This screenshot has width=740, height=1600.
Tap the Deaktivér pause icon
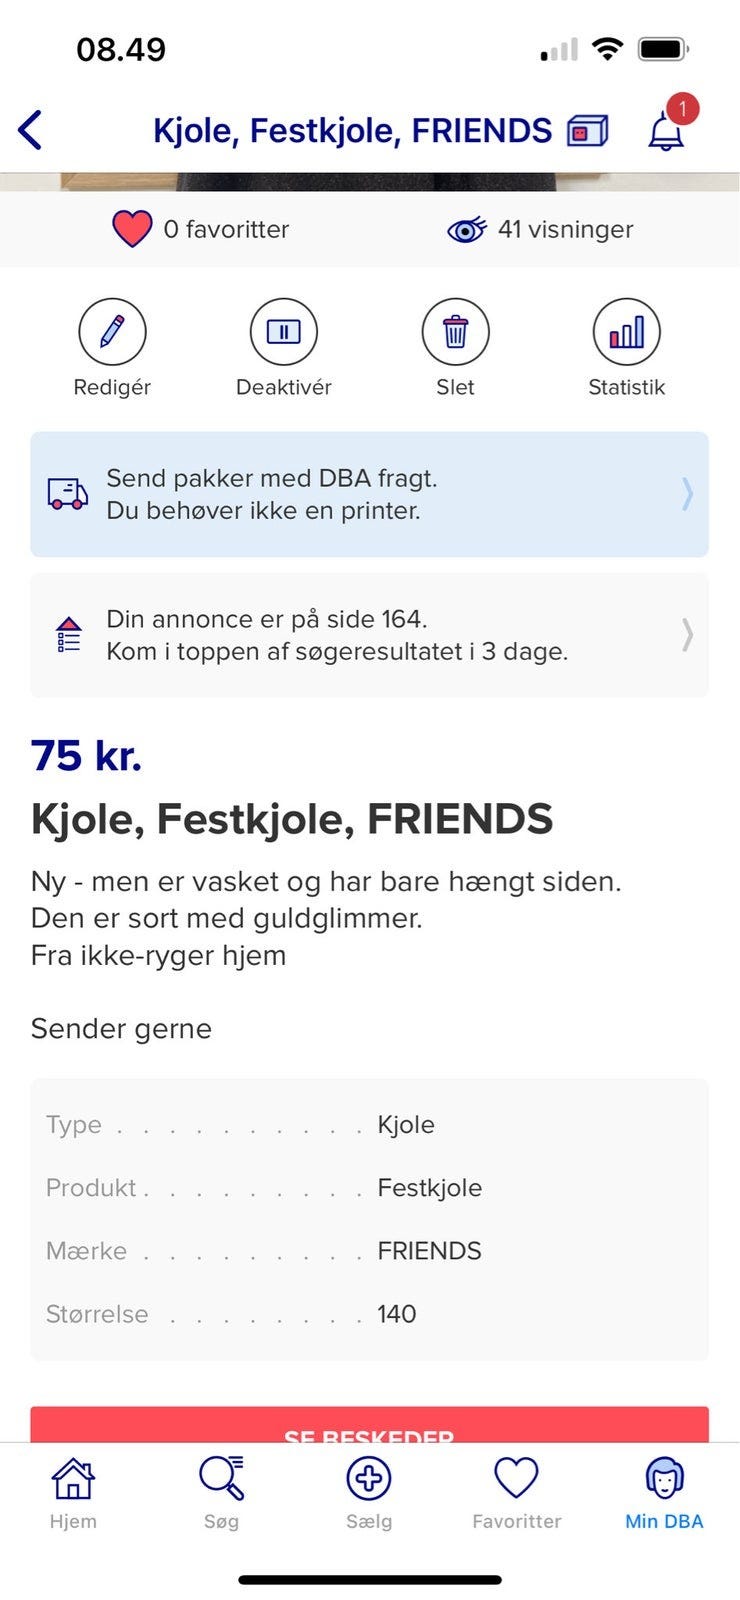[283, 332]
